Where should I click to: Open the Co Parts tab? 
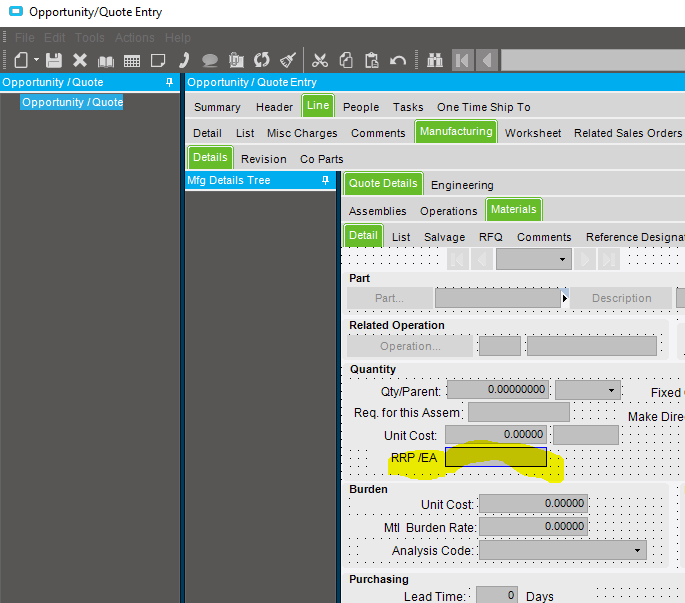[x=322, y=159]
